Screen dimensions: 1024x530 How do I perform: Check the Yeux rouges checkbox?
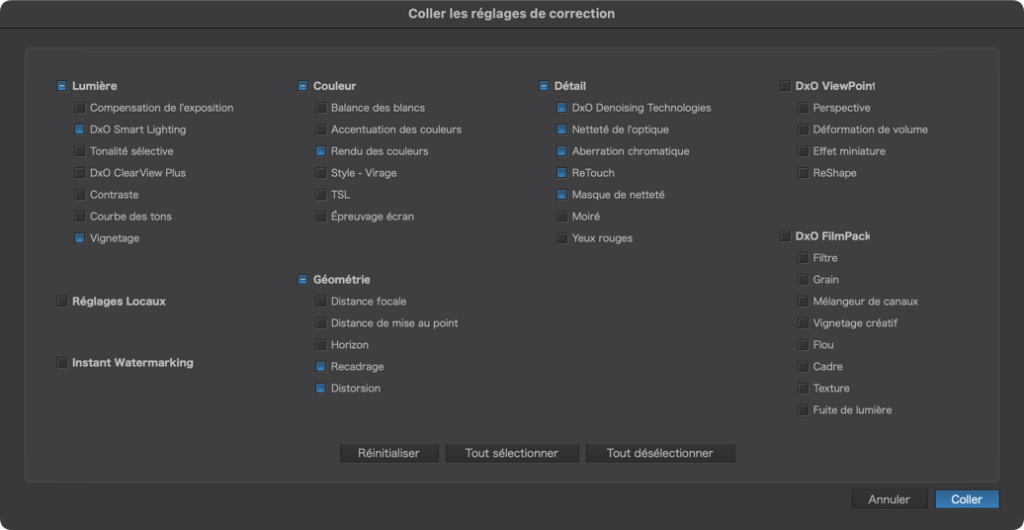coord(562,238)
